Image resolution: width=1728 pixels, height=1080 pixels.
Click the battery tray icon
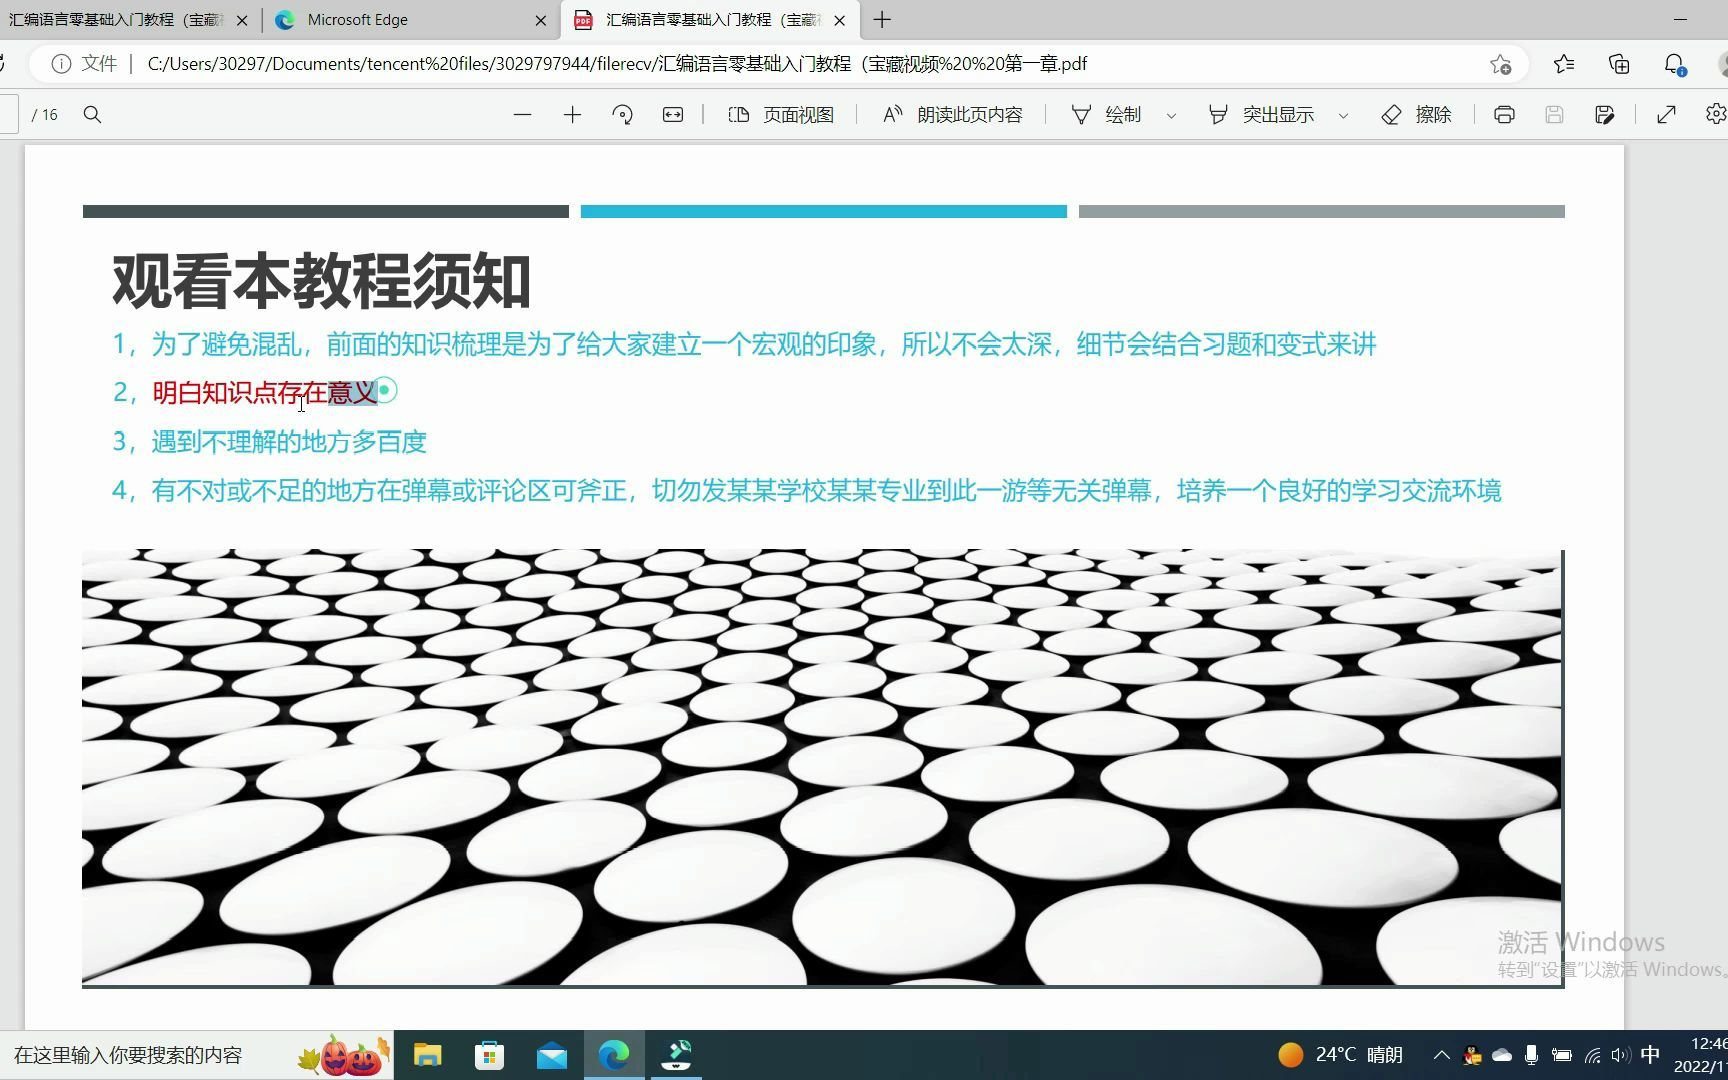point(1561,1055)
